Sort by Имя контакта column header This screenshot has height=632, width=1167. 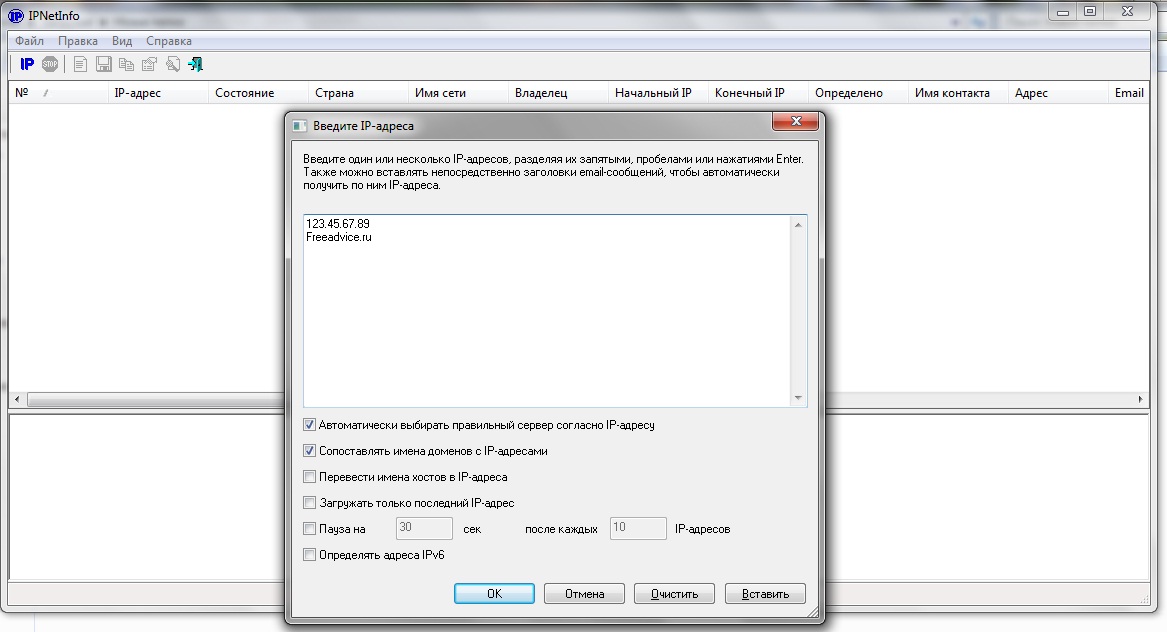(958, 93)
